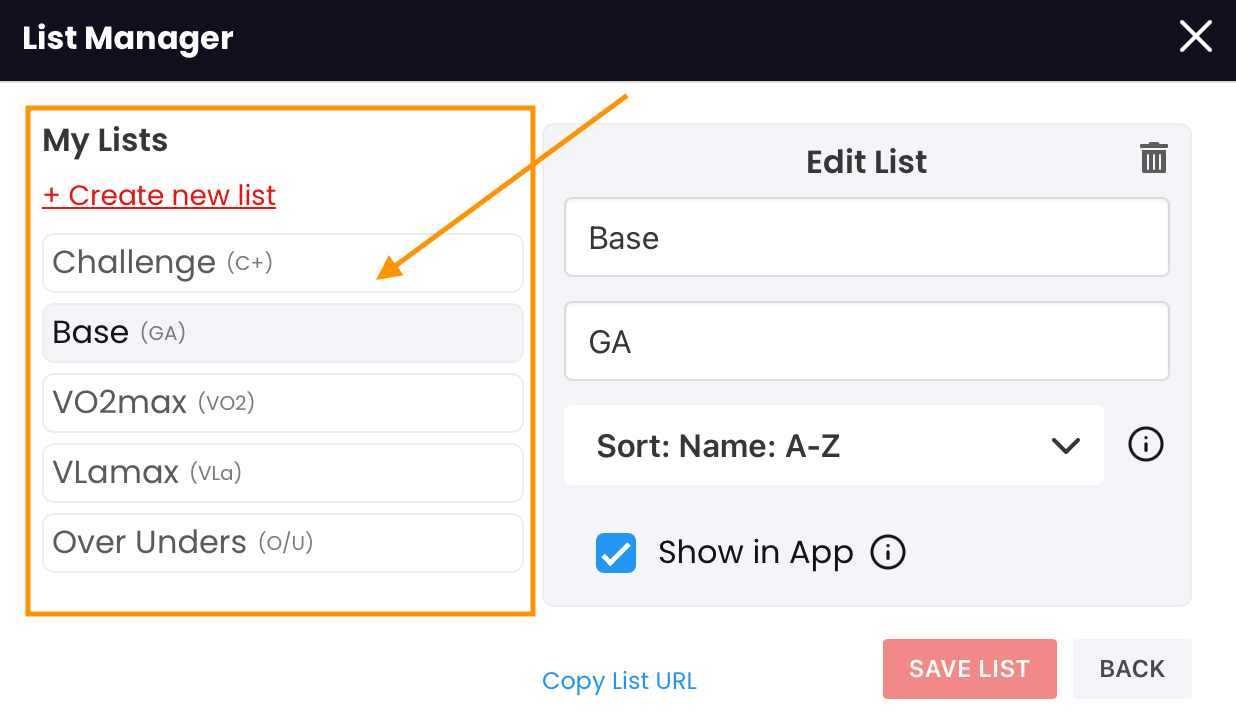Click the + Create new list link
Screen dimensions: 1236x728
click(159, 195)
